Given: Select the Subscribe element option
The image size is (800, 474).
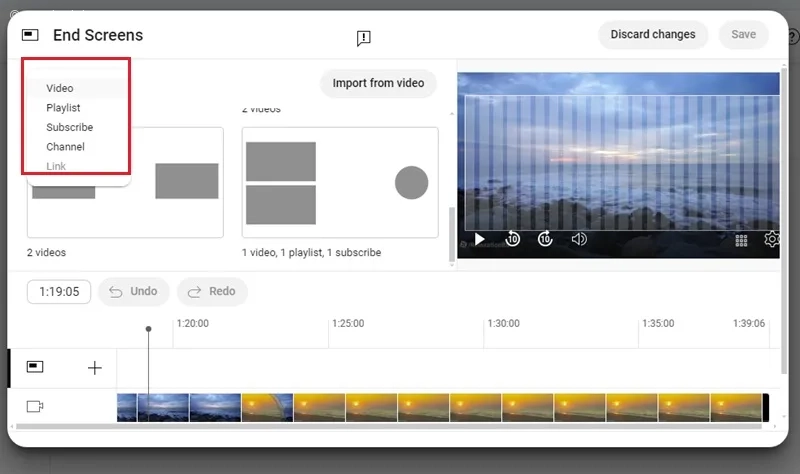Looking at the screenshot, I should coord(69,127).
